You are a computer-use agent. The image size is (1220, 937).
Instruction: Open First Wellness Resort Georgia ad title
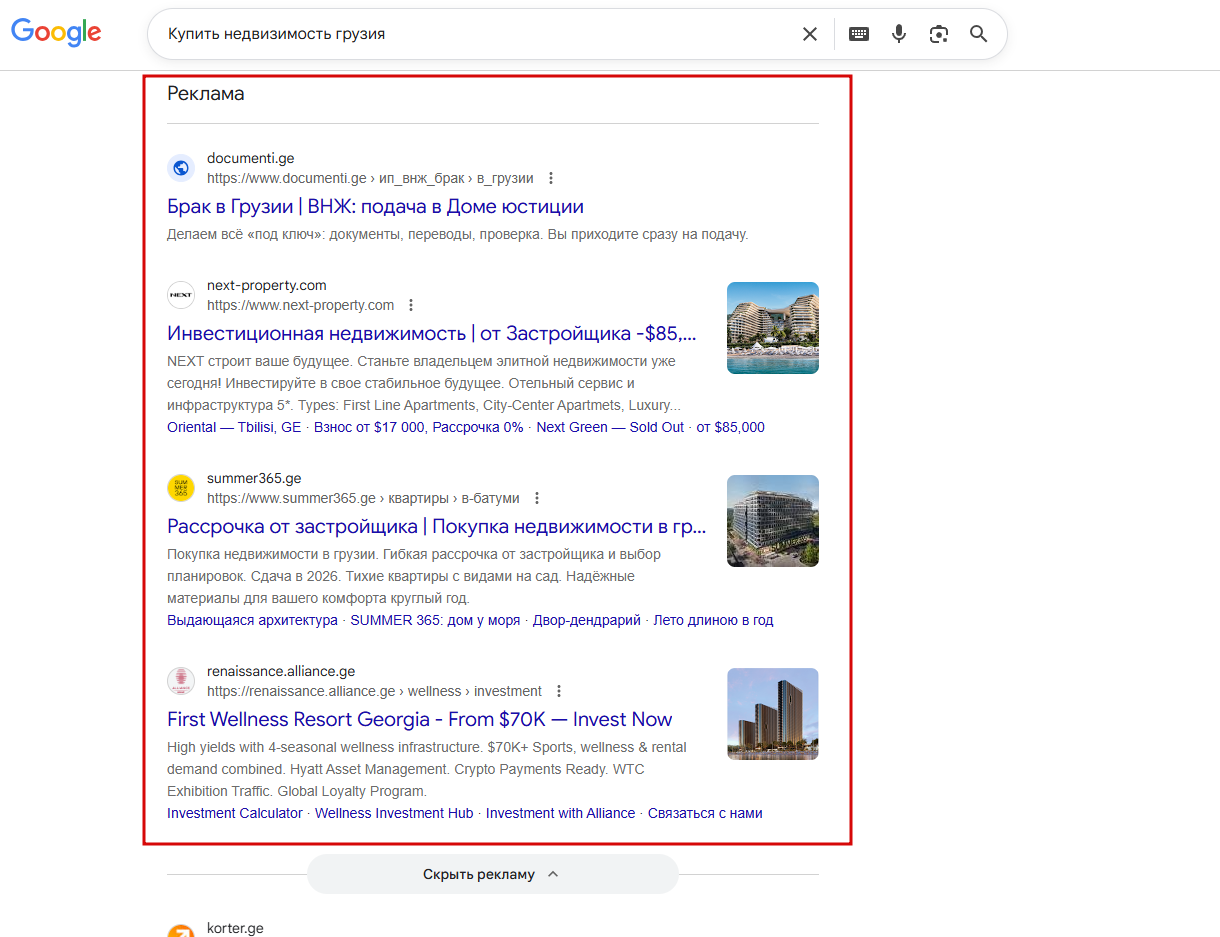419,720
